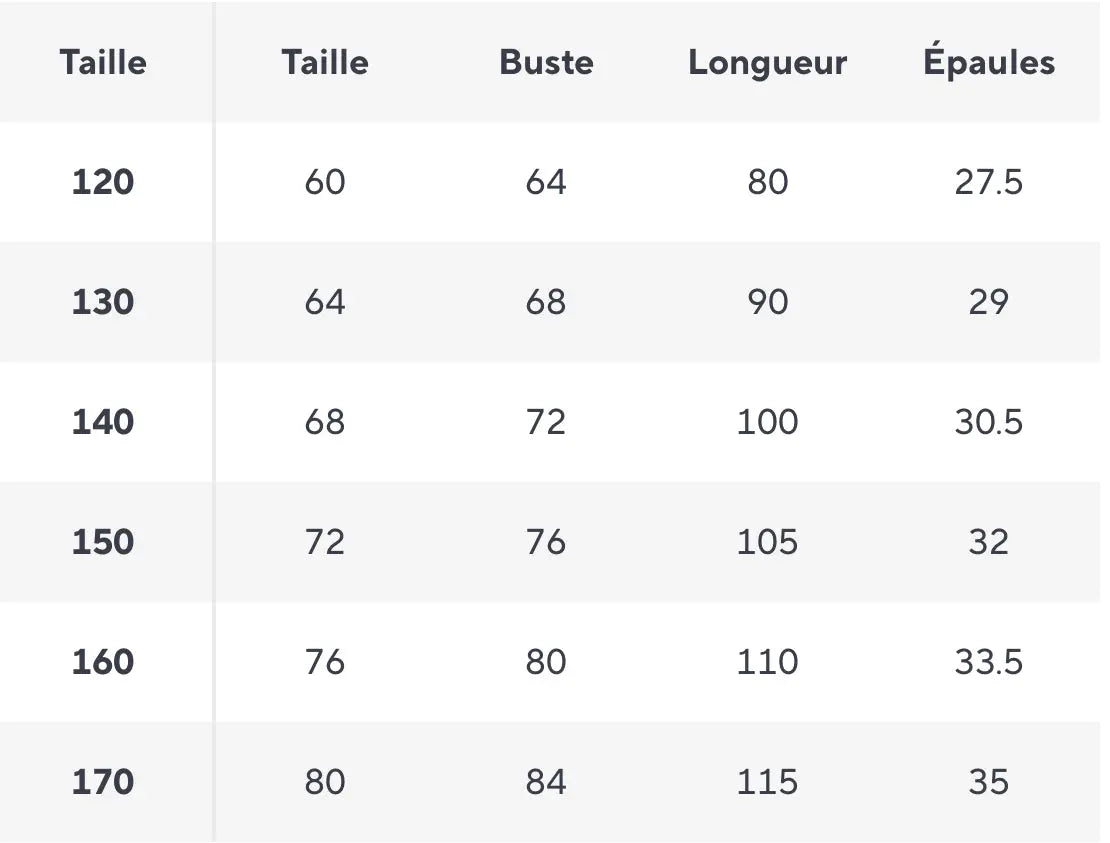The width and height of the screenshot is (1110, 843).
Task: Select shoulder value 35 in row 170
Action: (988, 782)
